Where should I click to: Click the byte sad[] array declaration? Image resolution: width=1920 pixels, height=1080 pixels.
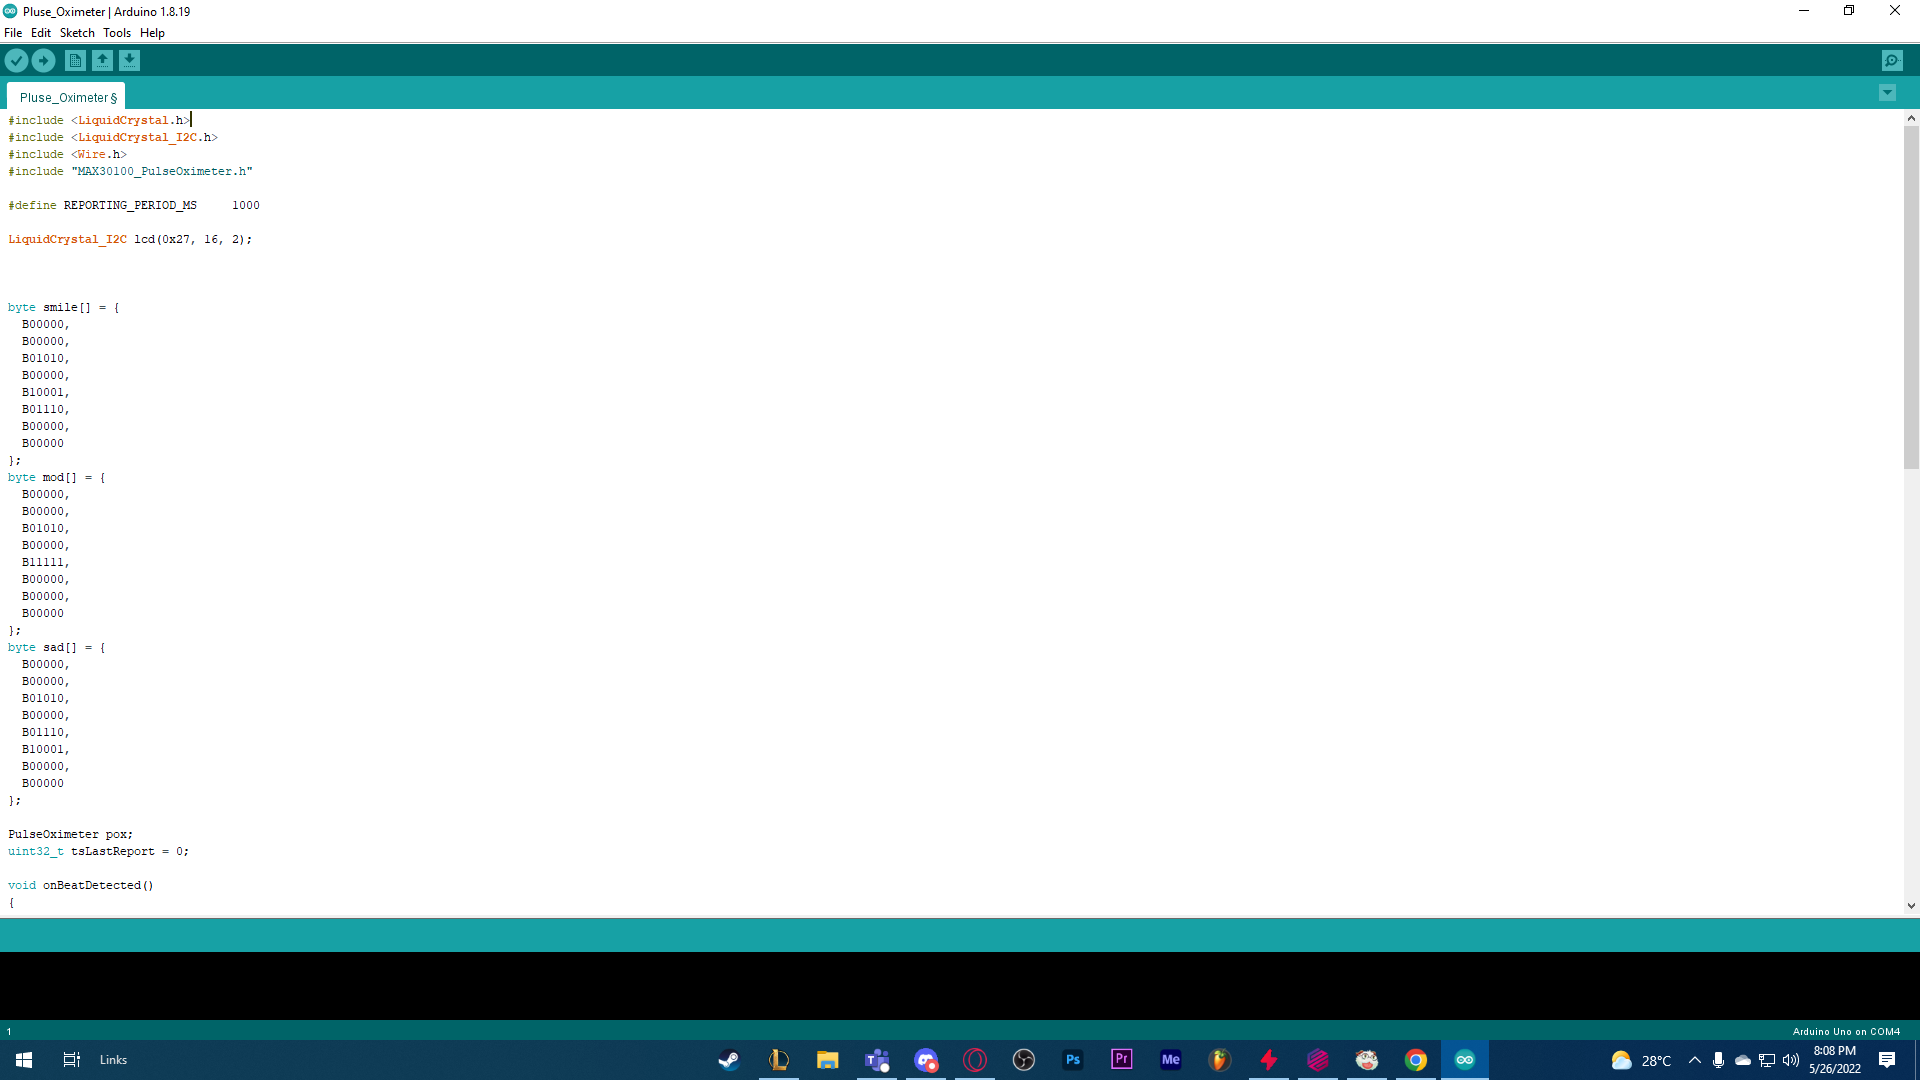(x=57, y=647)
